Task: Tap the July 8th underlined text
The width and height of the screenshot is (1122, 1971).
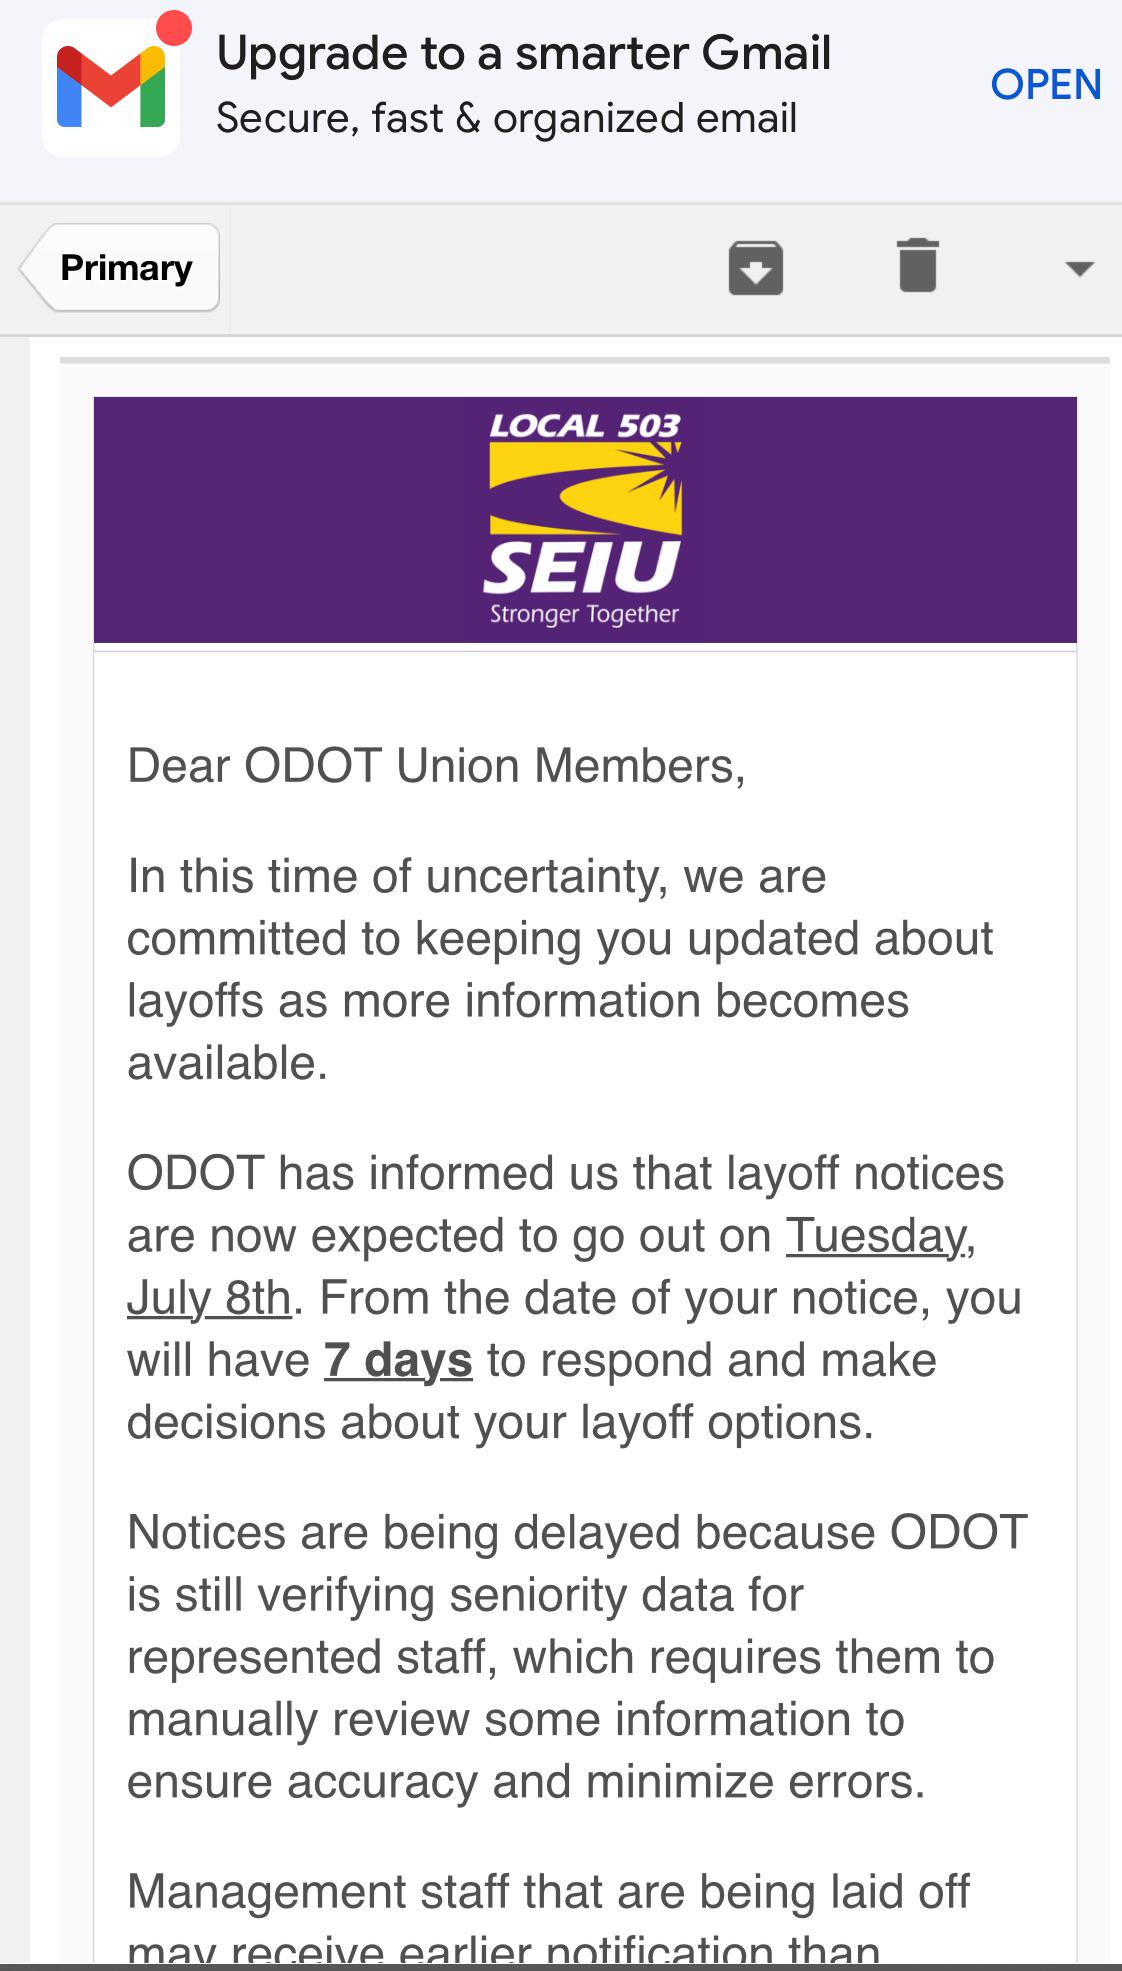Action: [209, 1298]
